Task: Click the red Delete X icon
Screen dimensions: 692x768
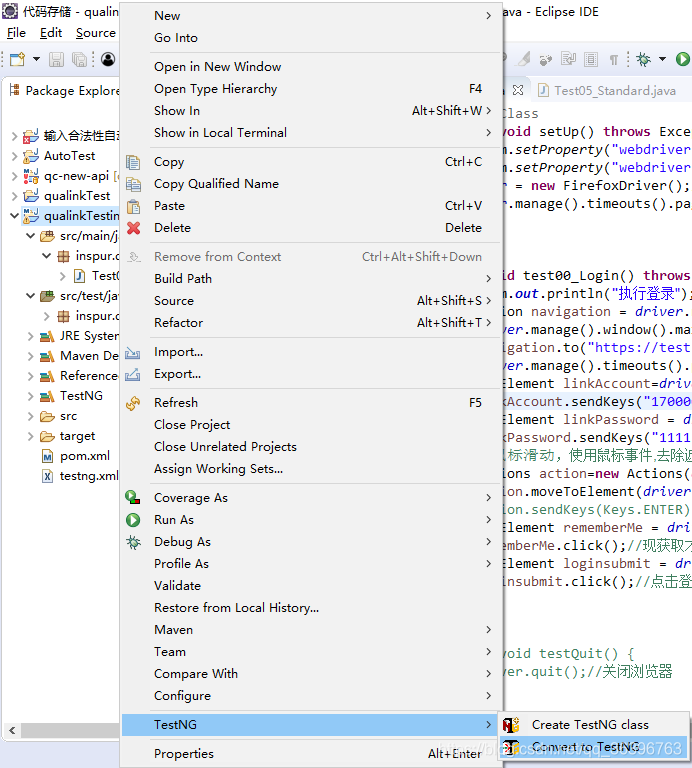Action: coord(133,228)
